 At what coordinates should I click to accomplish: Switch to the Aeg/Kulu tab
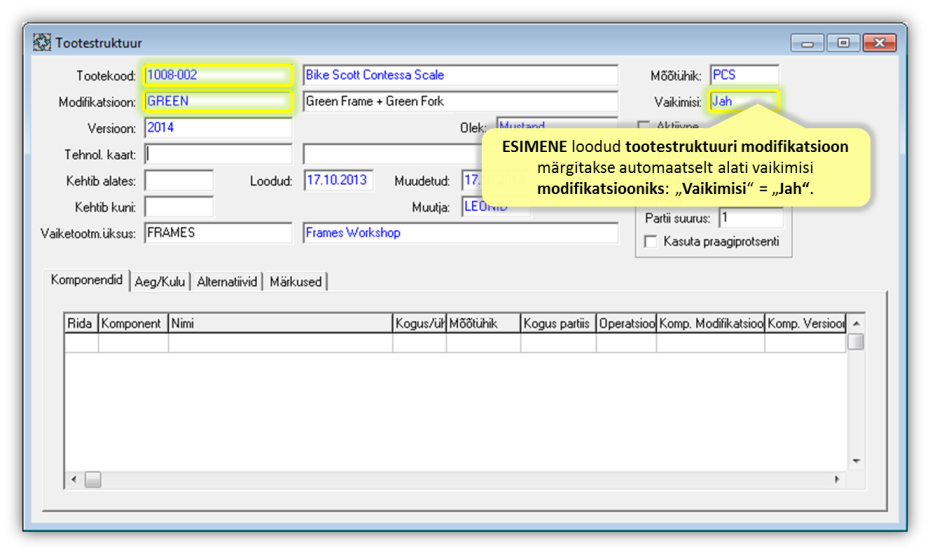tap(160, 282)
